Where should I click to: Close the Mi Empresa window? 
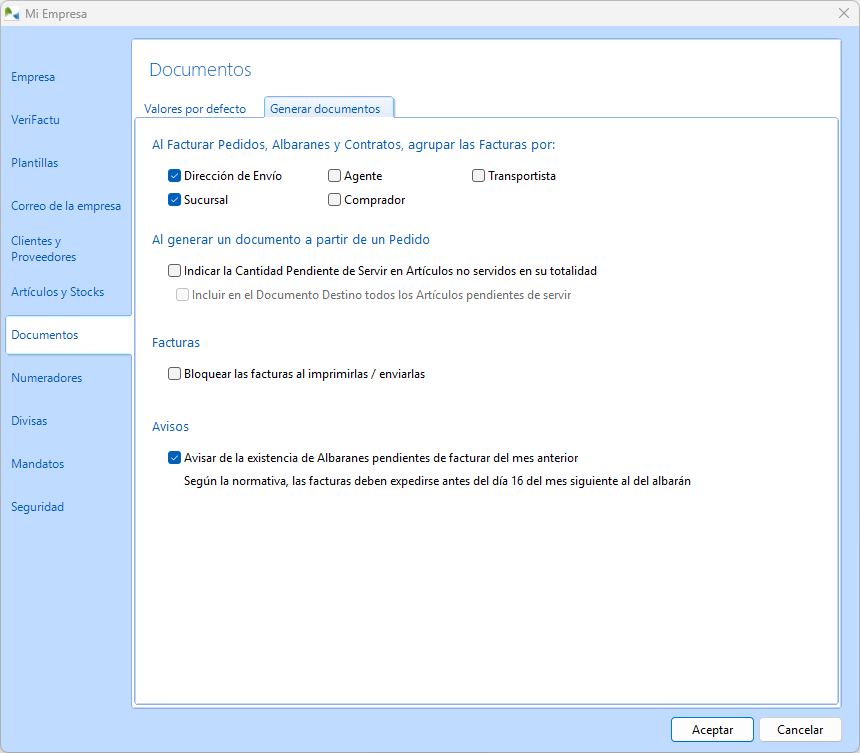point(842,13)
